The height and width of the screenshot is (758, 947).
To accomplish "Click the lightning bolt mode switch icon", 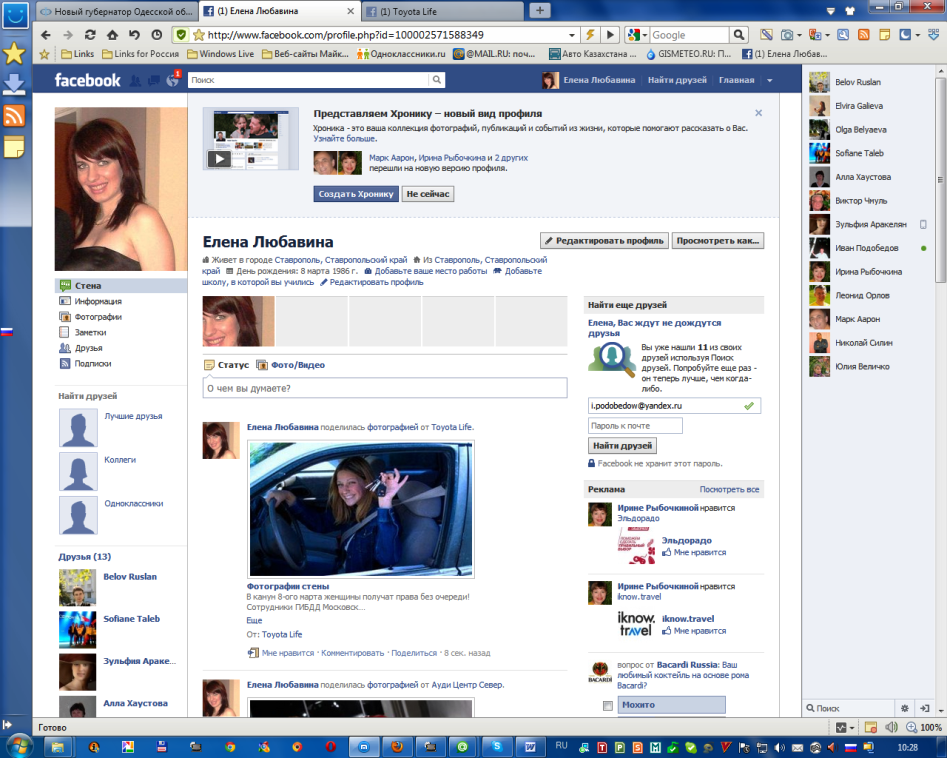I will (x=589, y=35).
